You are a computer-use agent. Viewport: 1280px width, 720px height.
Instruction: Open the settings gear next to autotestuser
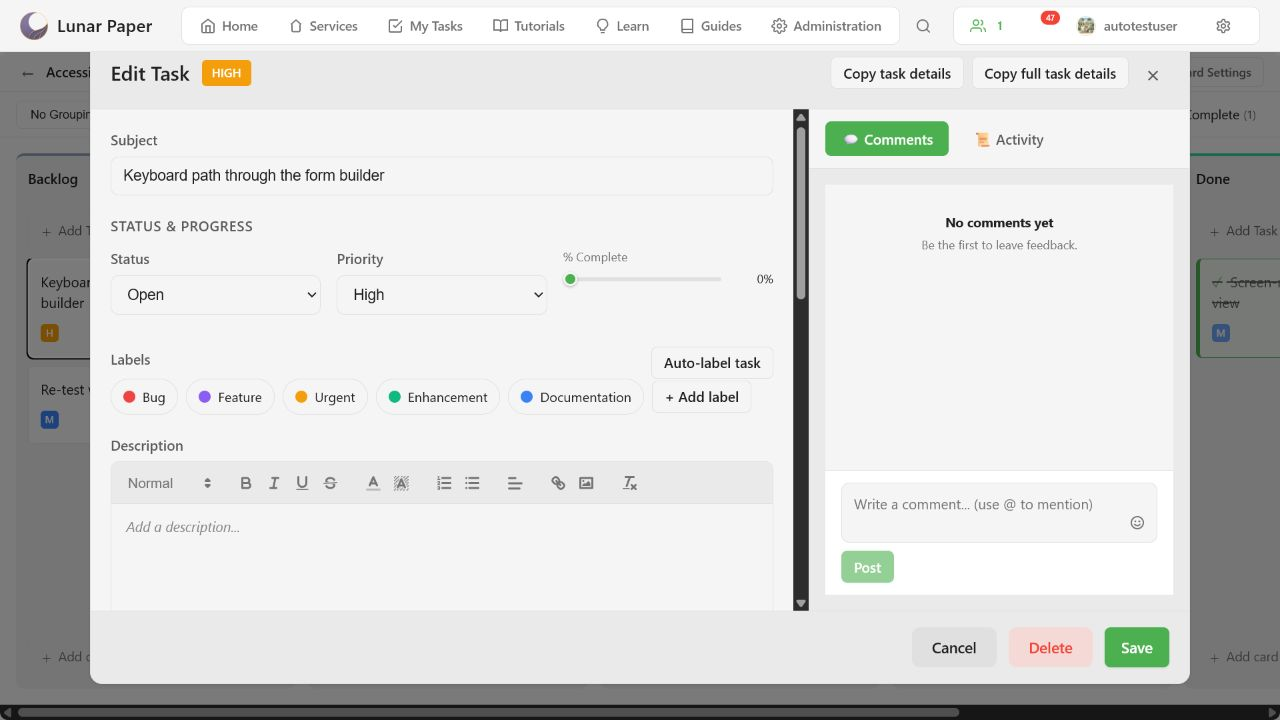[x=1223, y=26]
